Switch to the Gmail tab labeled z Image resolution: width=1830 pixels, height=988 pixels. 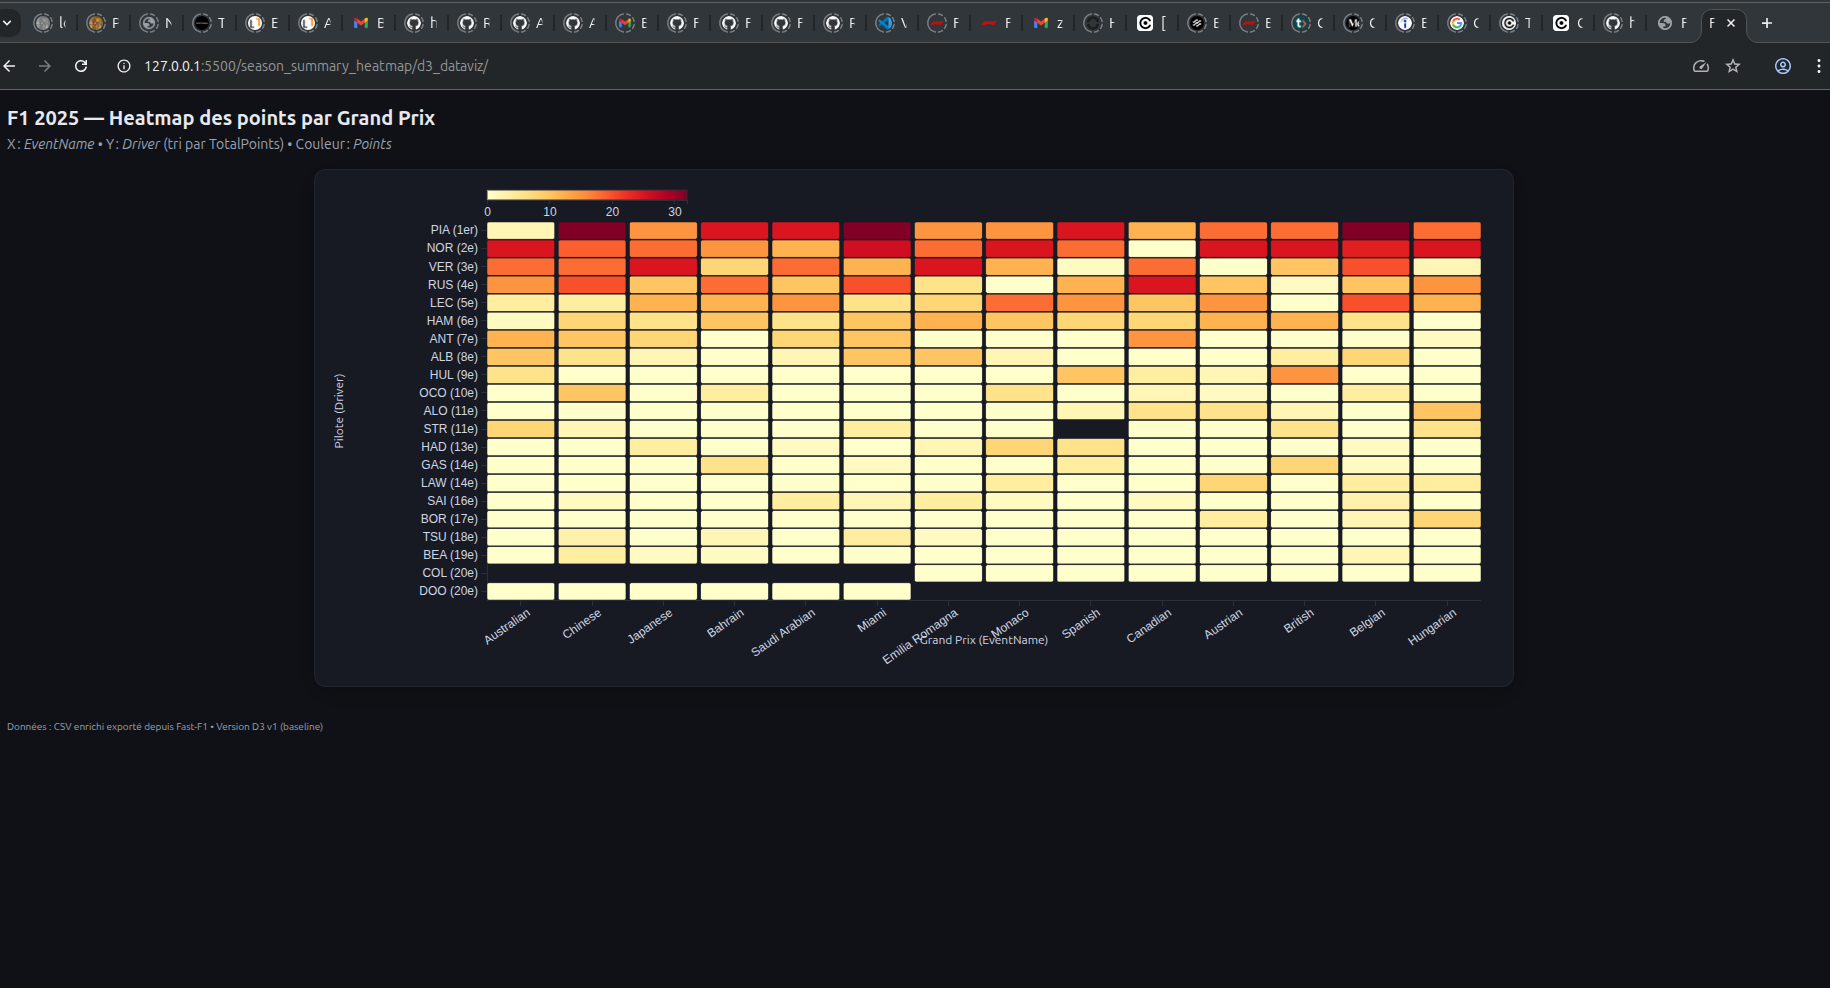[1049, 23]
